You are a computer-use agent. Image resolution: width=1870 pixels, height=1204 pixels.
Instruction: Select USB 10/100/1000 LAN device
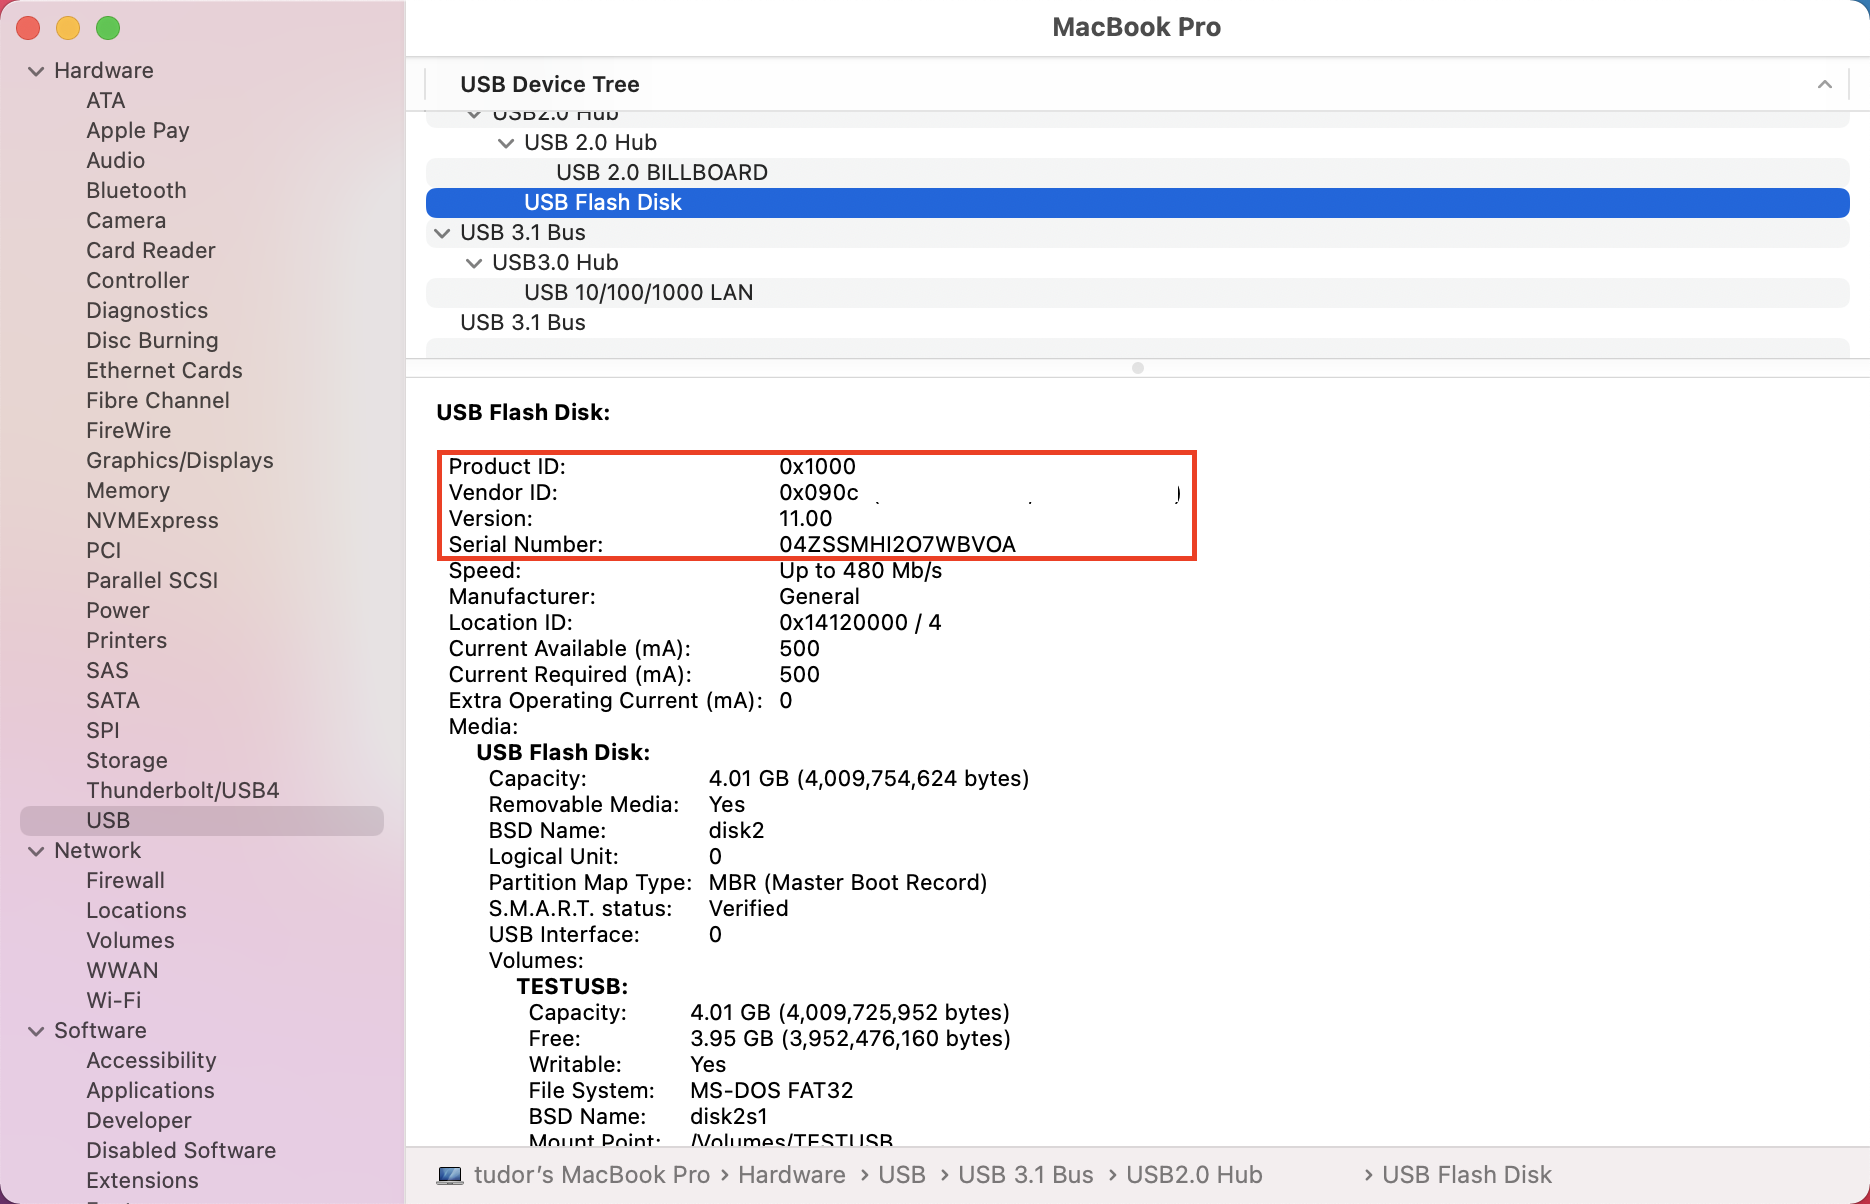click(638, 293)
